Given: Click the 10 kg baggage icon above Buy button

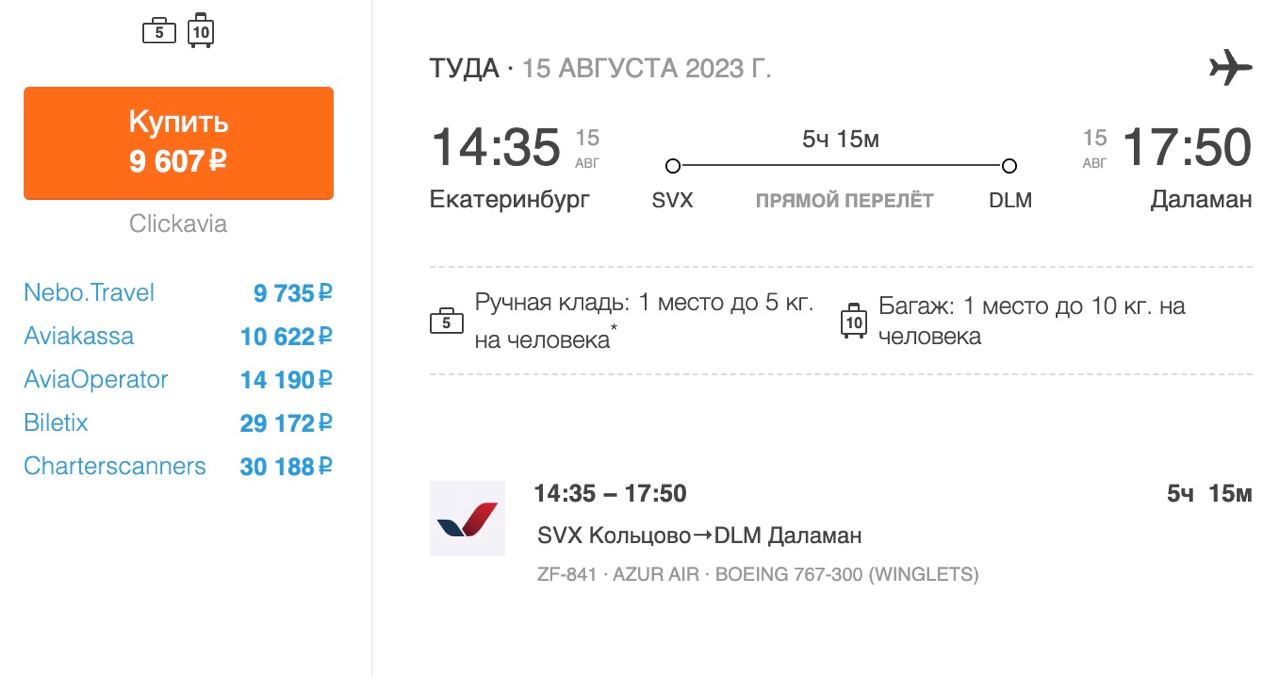Looking at the screenshot, I should pyautogui.click(x=201, y=32).
